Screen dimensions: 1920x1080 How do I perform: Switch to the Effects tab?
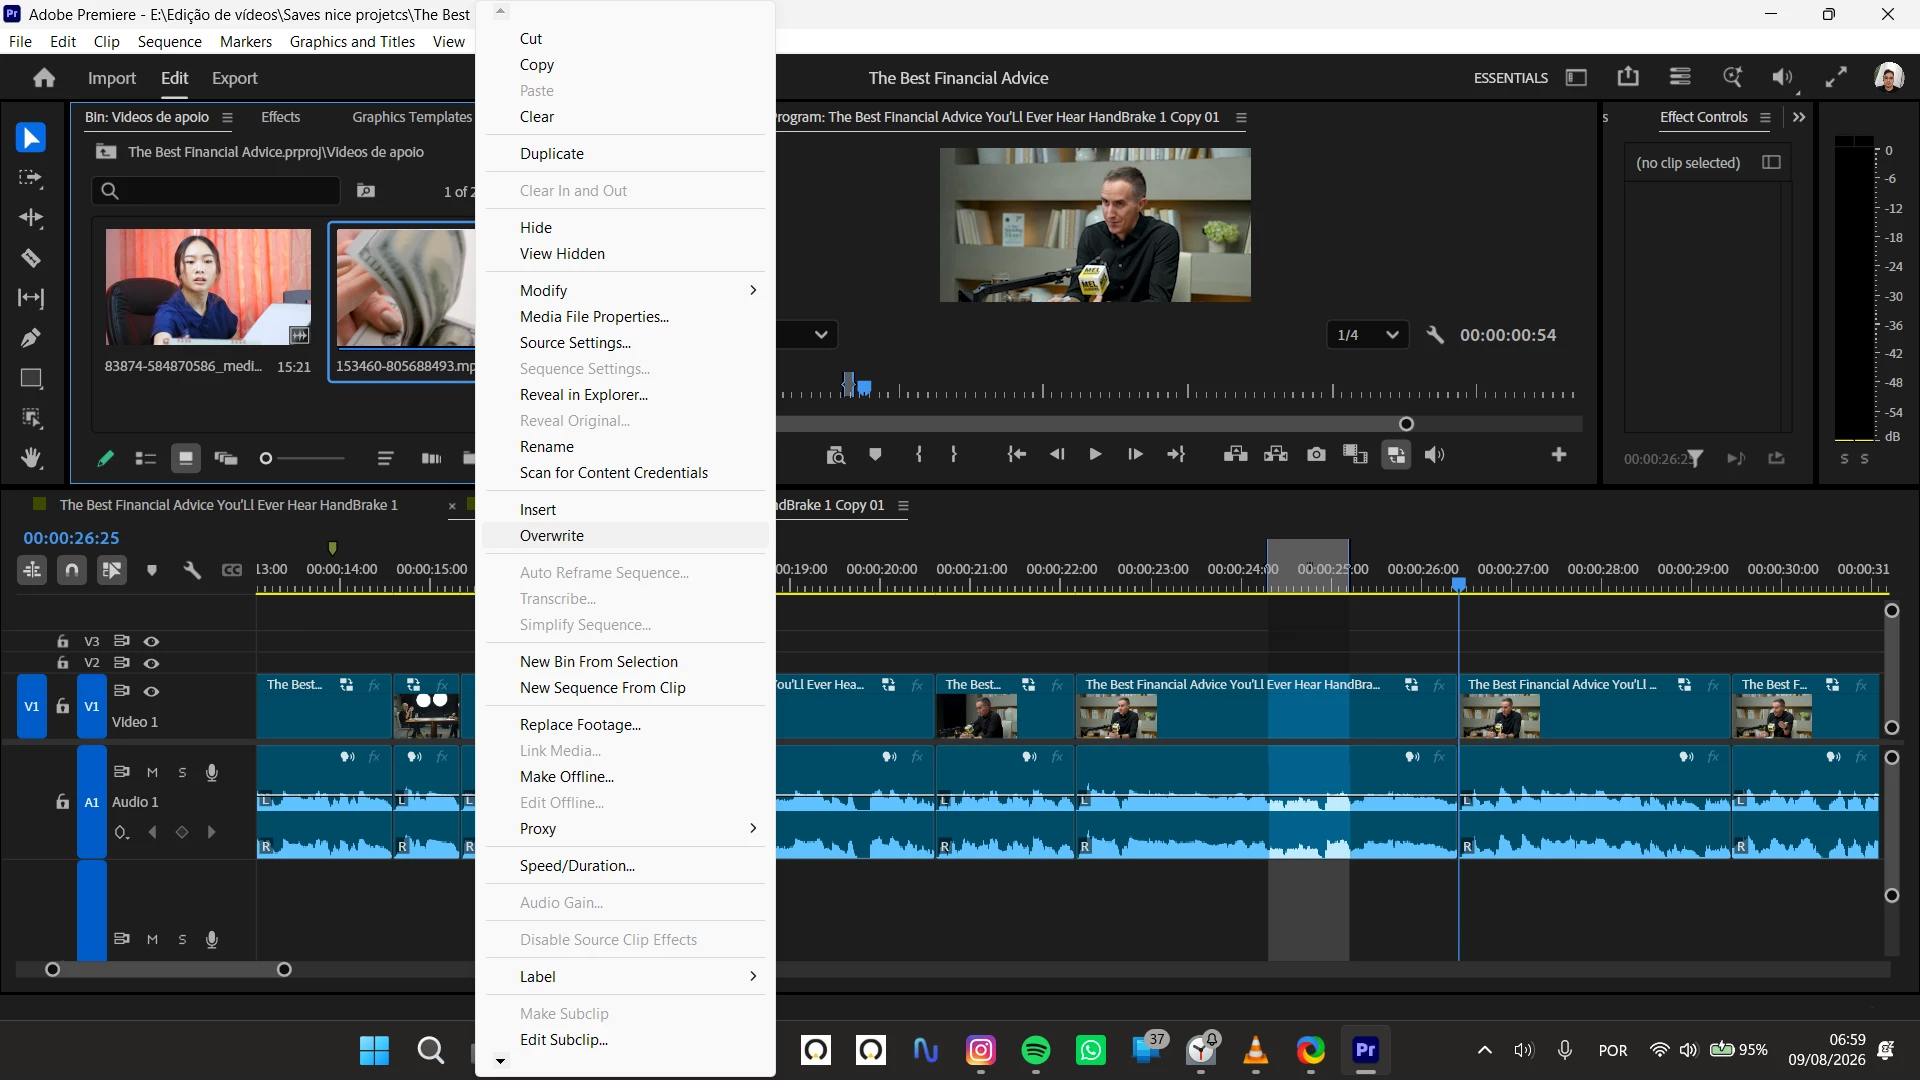pyautogui.click(x=280, y=117)
